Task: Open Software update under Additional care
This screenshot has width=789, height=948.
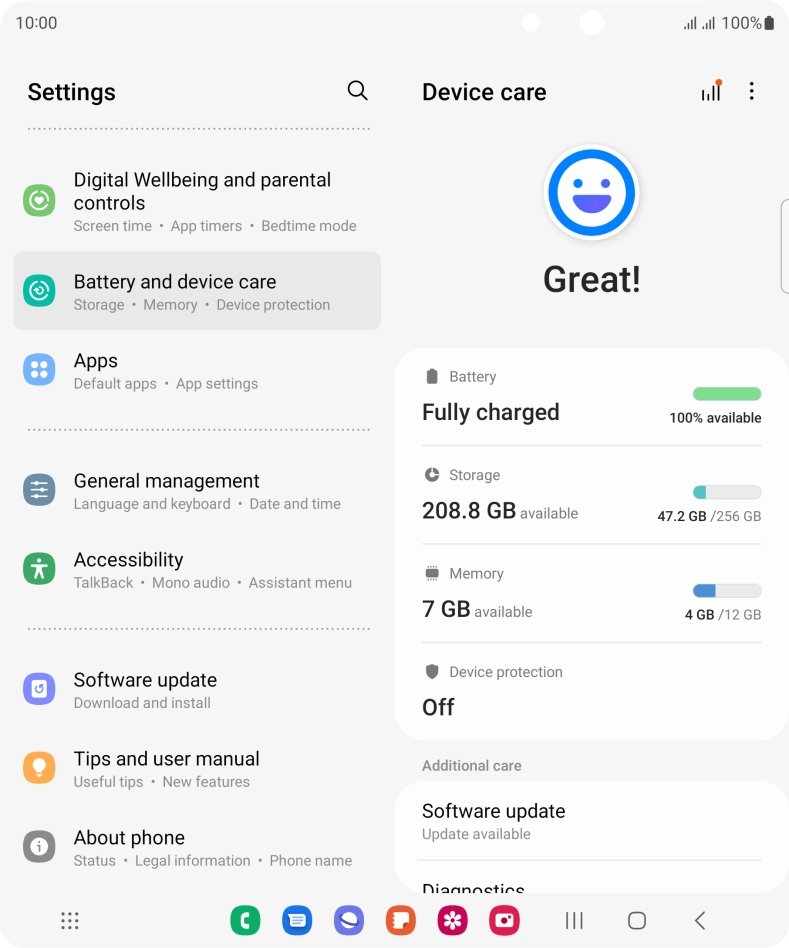Action: 591,822
